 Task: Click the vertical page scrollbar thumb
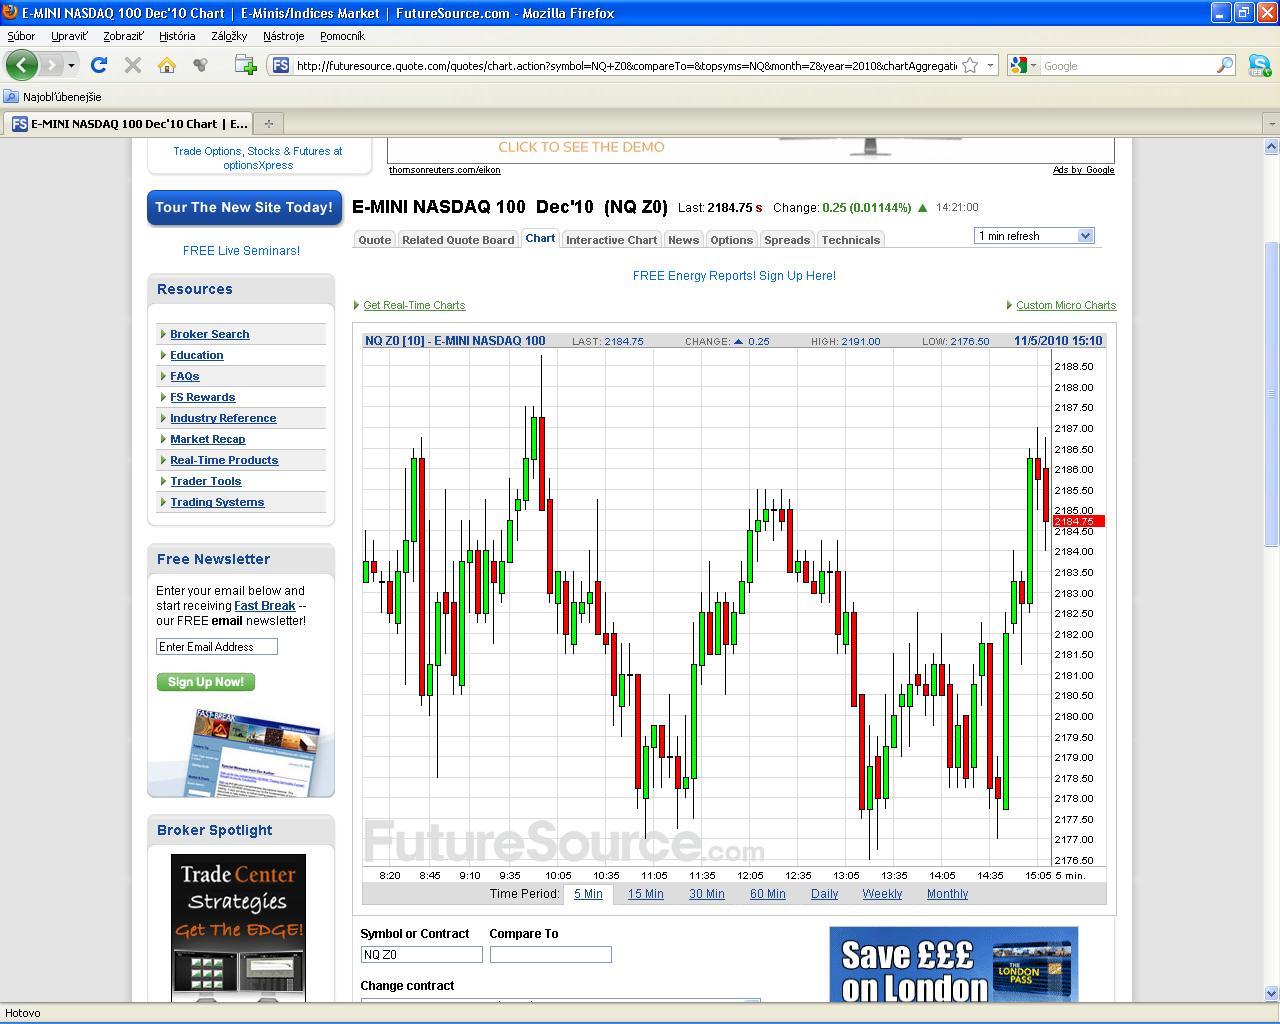[x=1272, y=394]
